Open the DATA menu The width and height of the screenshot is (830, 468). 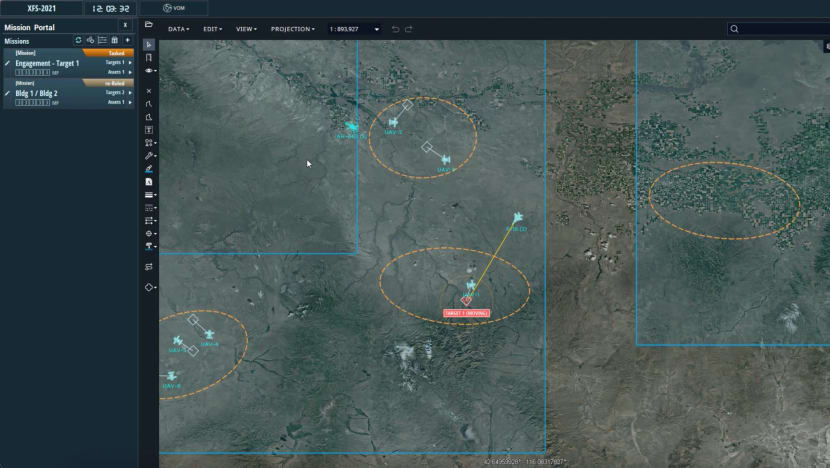coord(180,29)
